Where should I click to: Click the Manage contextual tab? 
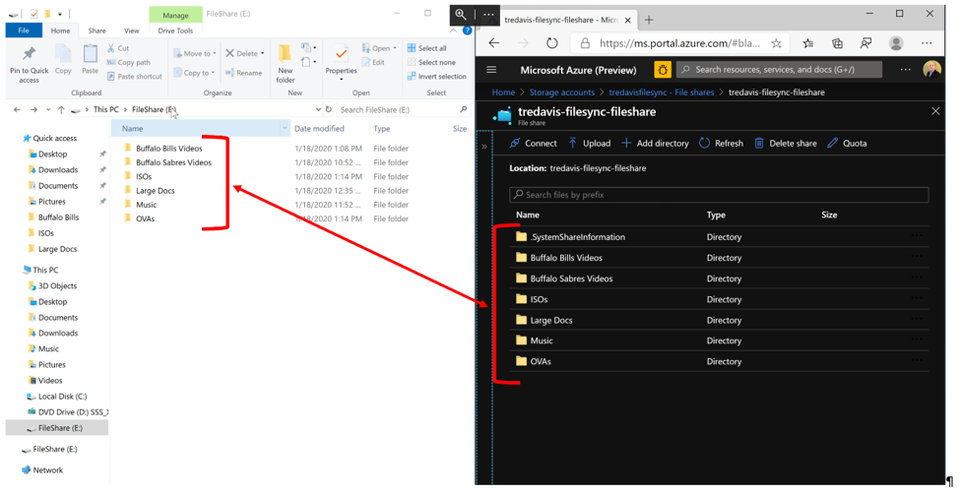pos(175,15)
